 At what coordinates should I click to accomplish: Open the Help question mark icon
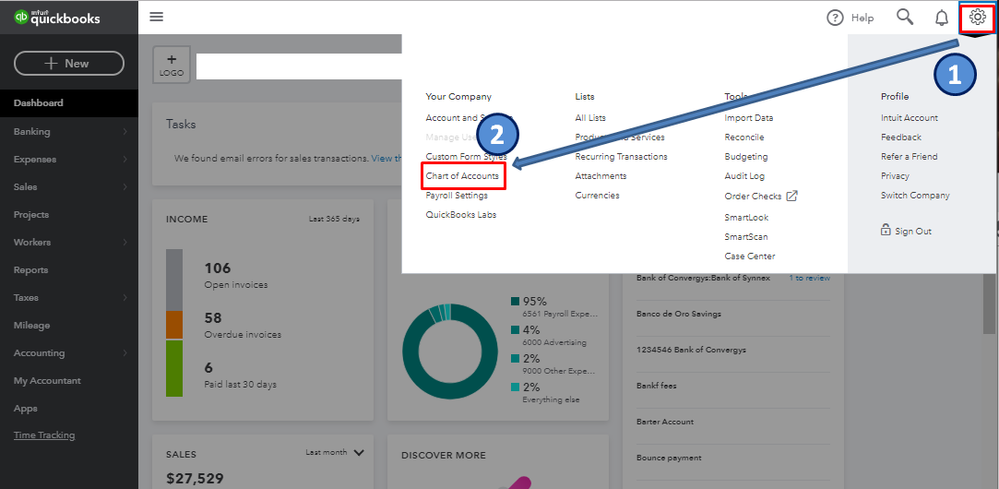835,18
